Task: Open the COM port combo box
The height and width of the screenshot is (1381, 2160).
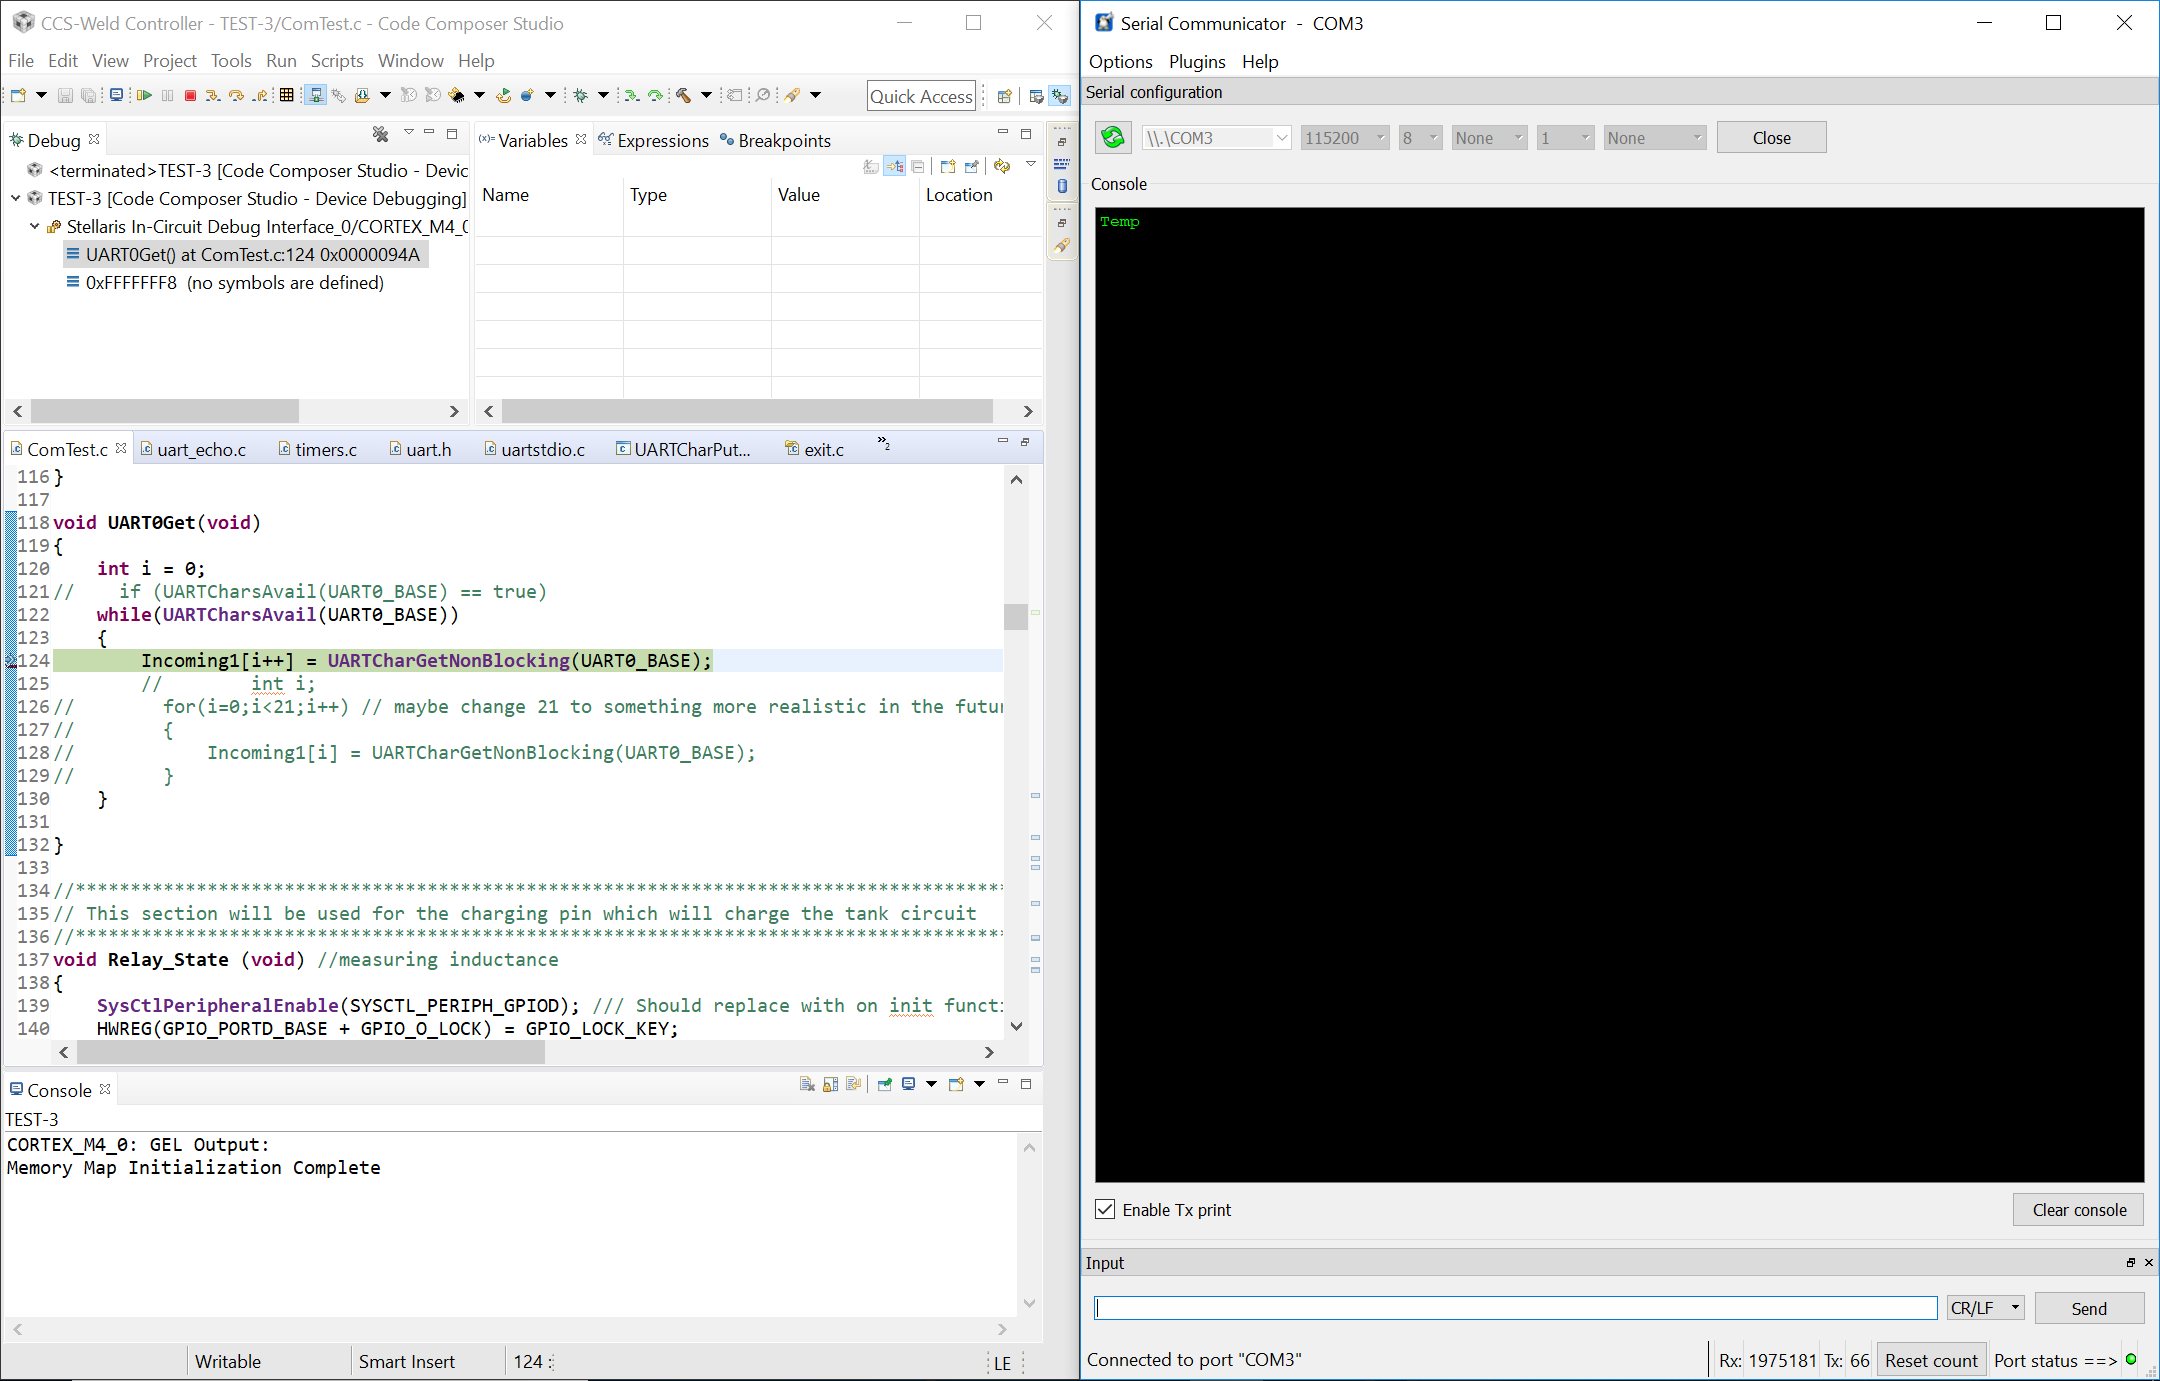Action: tap(1216, 138)
